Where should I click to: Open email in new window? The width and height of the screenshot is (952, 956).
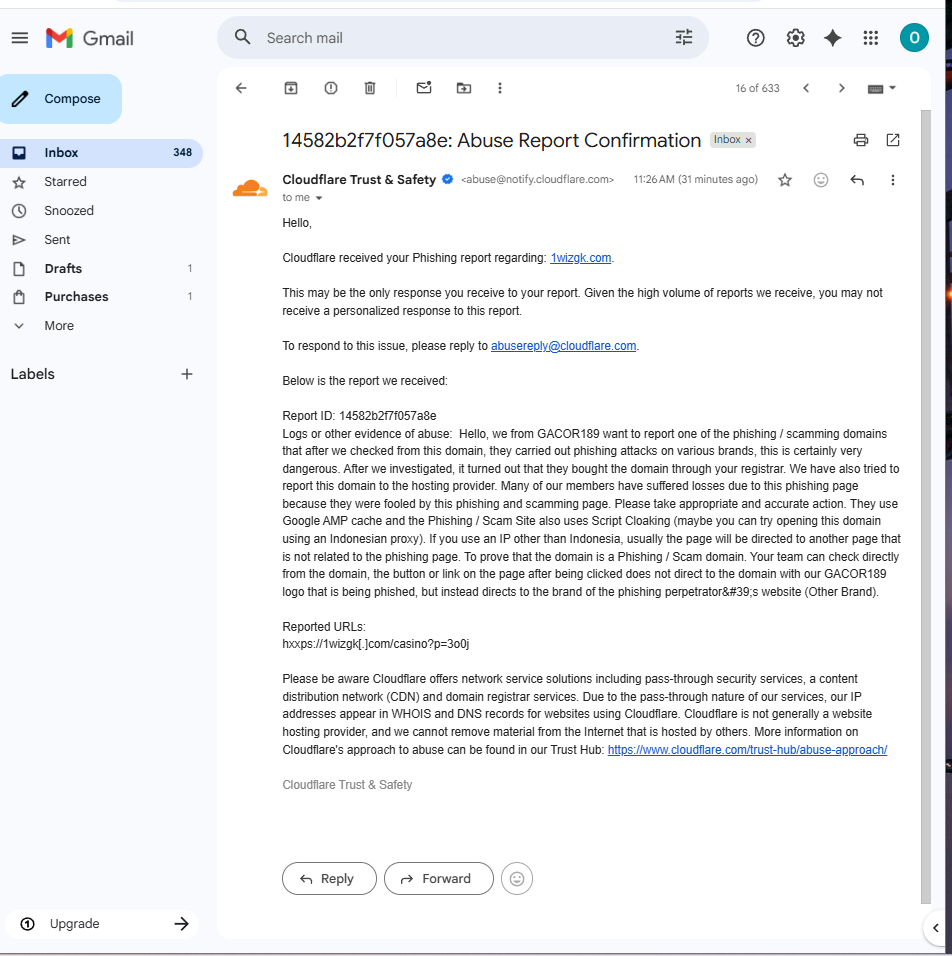[x=893, y=140]
